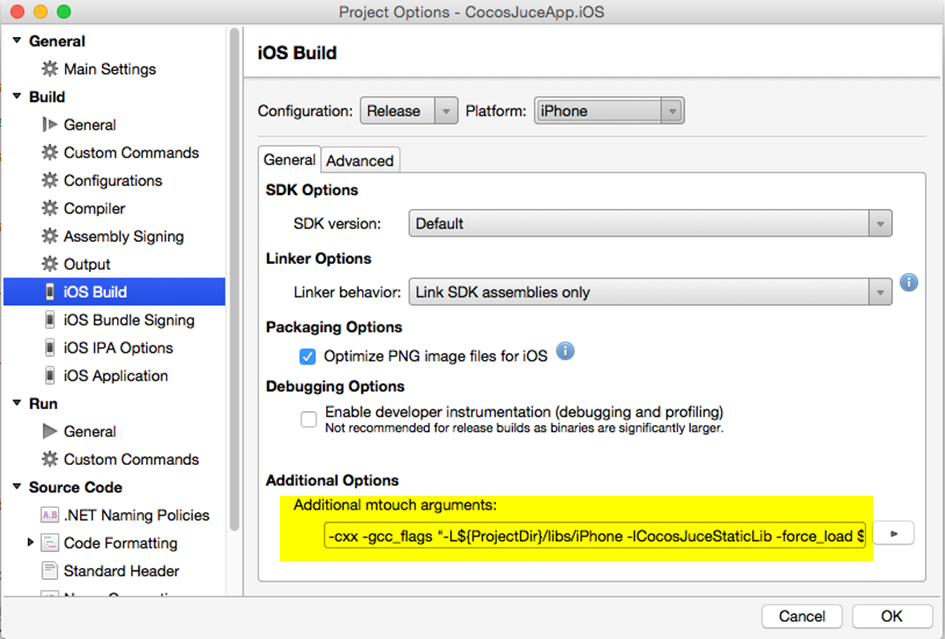Show info about Optimize PNG option
This screenshot has width=945, height=639.
tap(565, 351)
